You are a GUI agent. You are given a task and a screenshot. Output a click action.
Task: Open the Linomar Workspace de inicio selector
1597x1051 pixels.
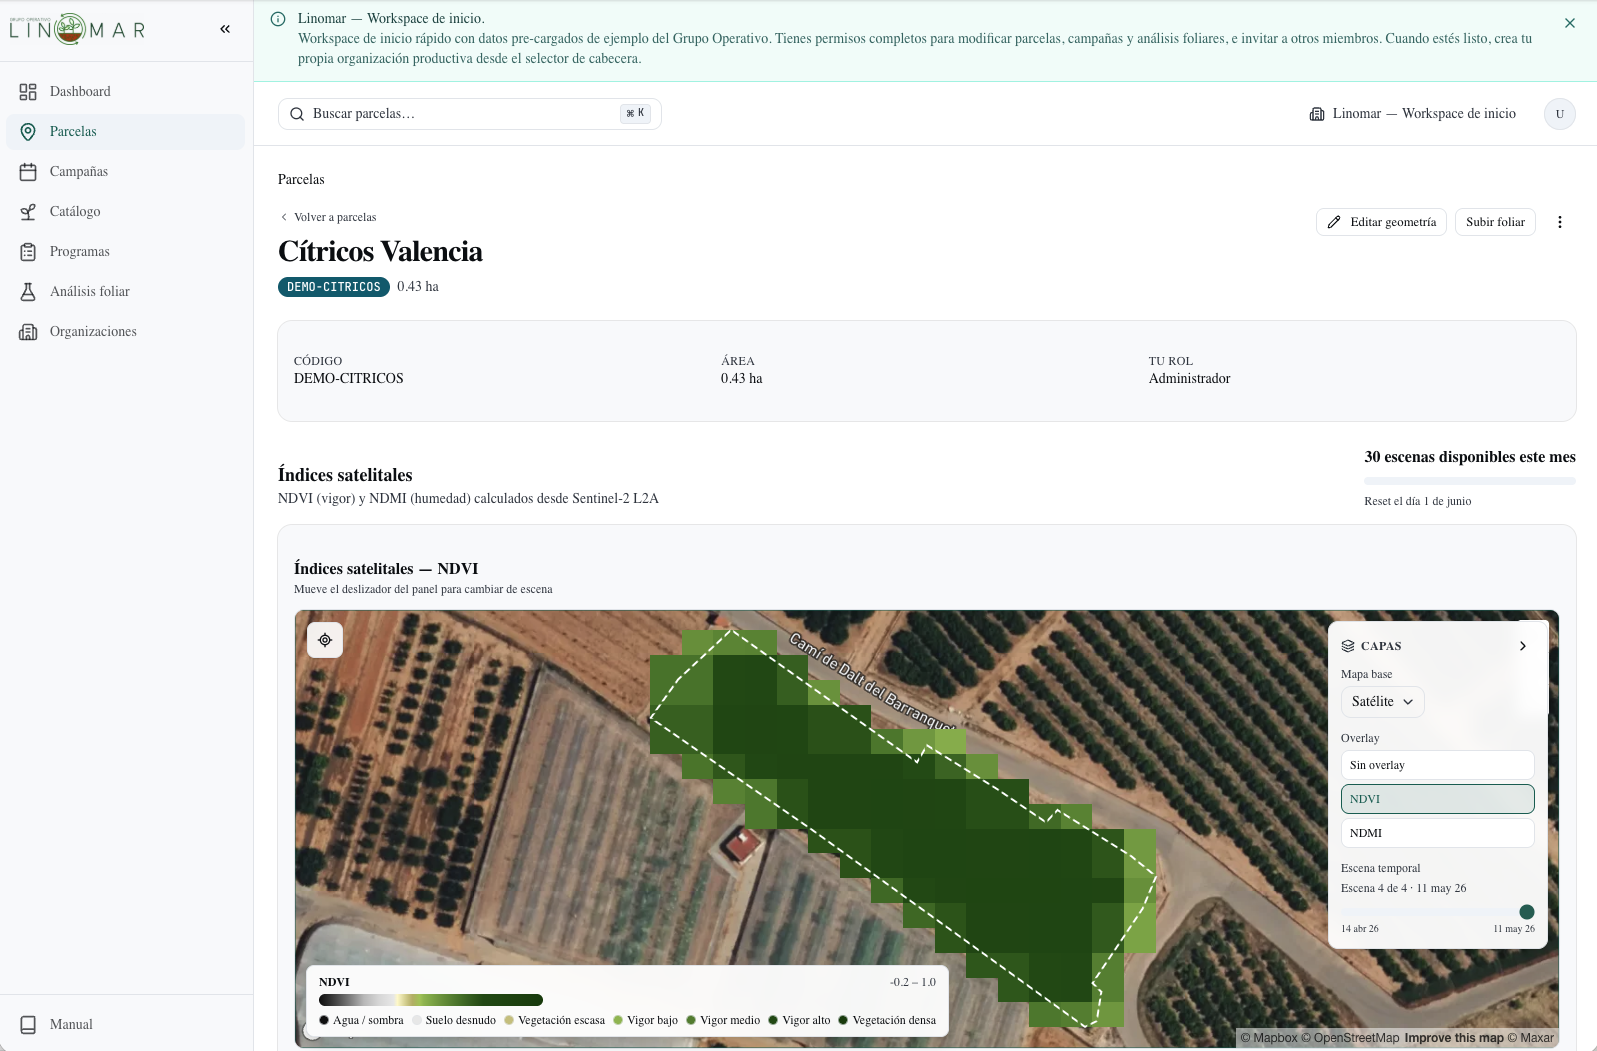1413,114
